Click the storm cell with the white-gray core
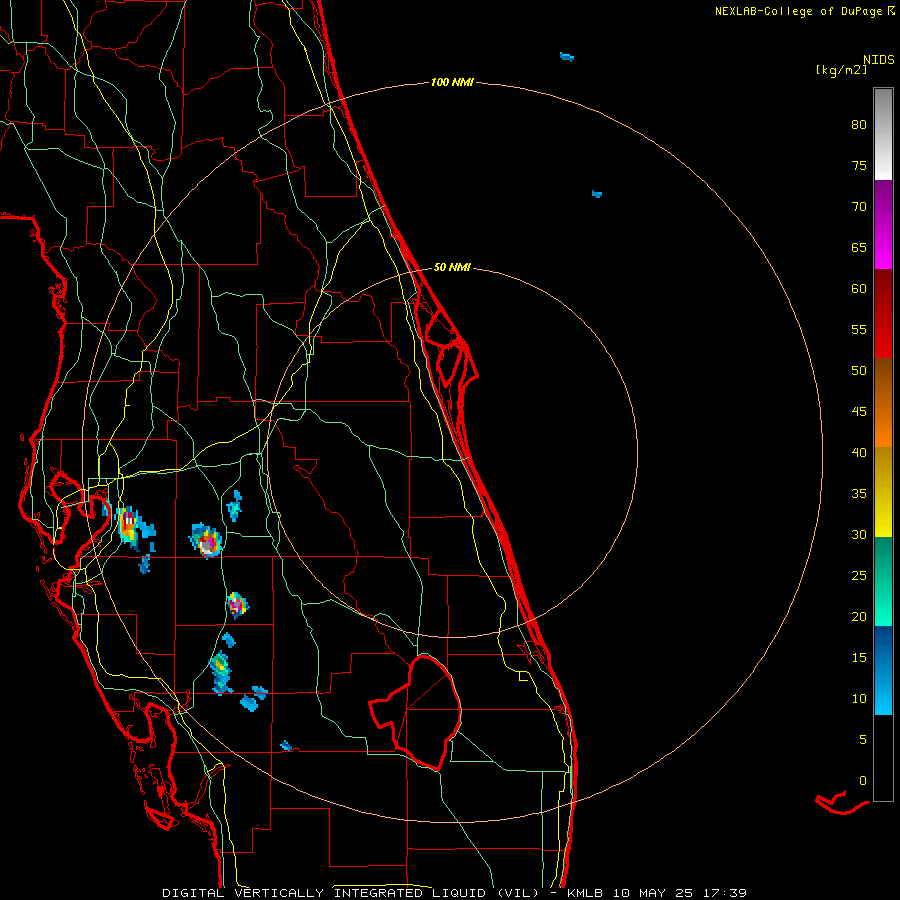Viewport: 900px width, 900px height. [x=207, y=541]
